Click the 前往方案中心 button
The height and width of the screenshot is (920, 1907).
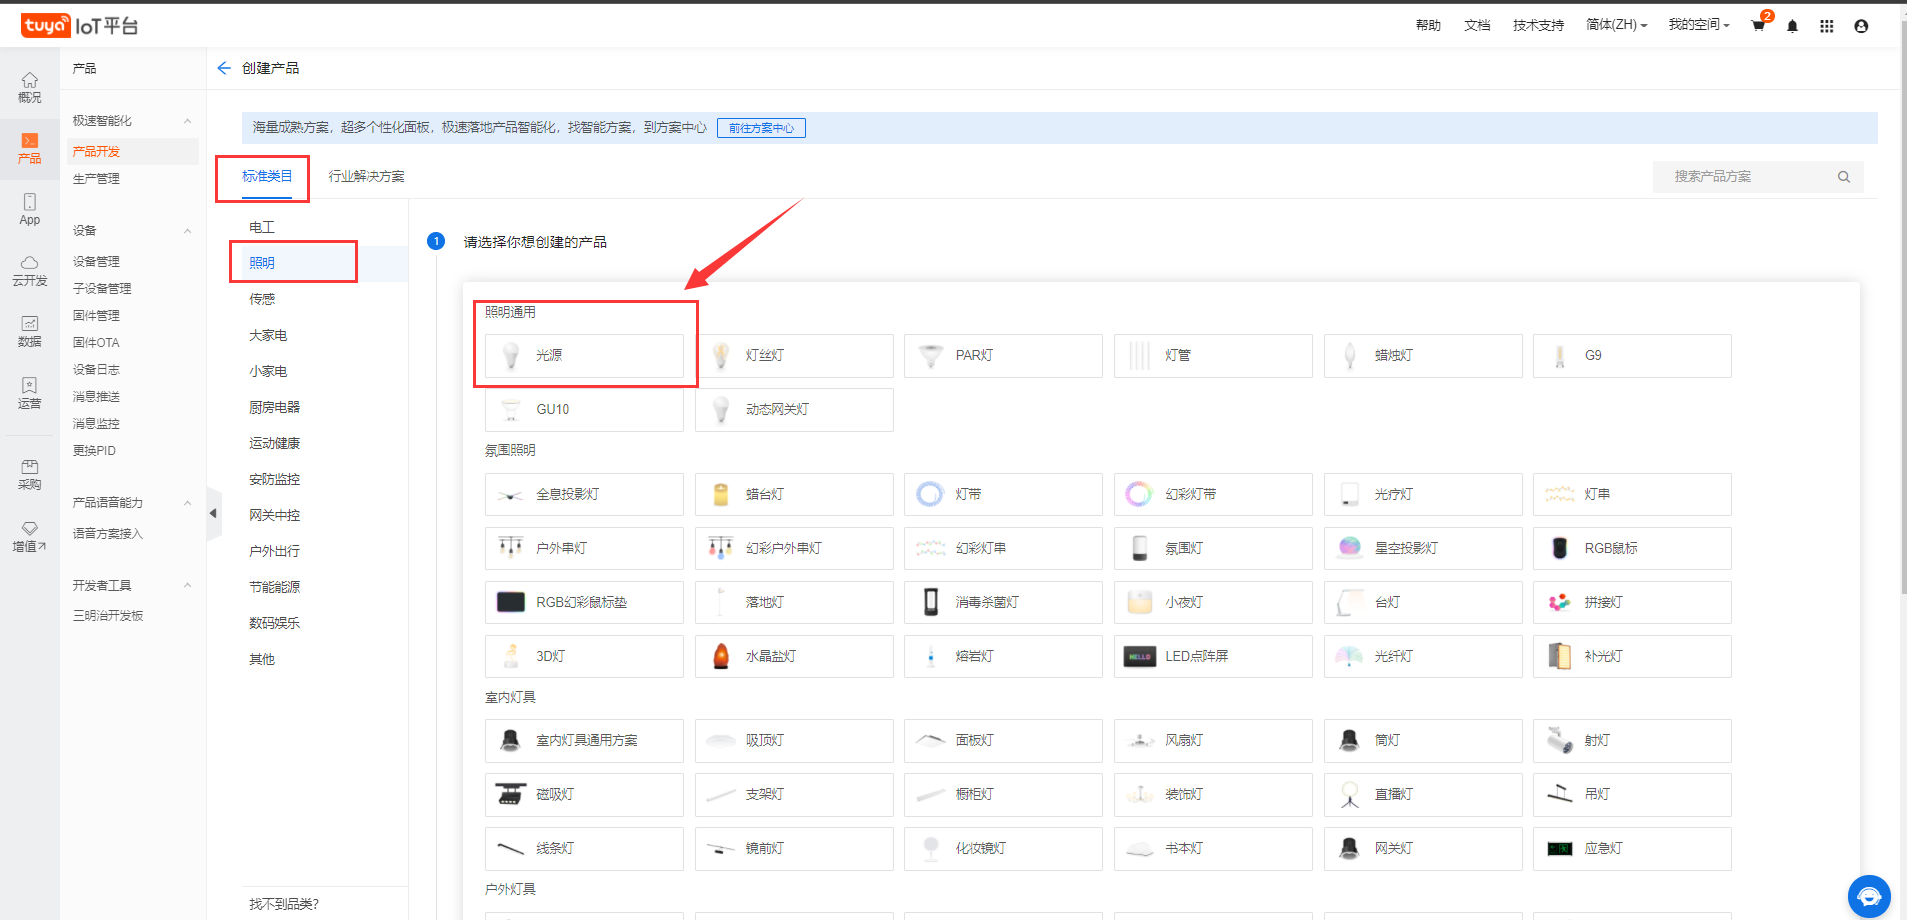(761, 128)
